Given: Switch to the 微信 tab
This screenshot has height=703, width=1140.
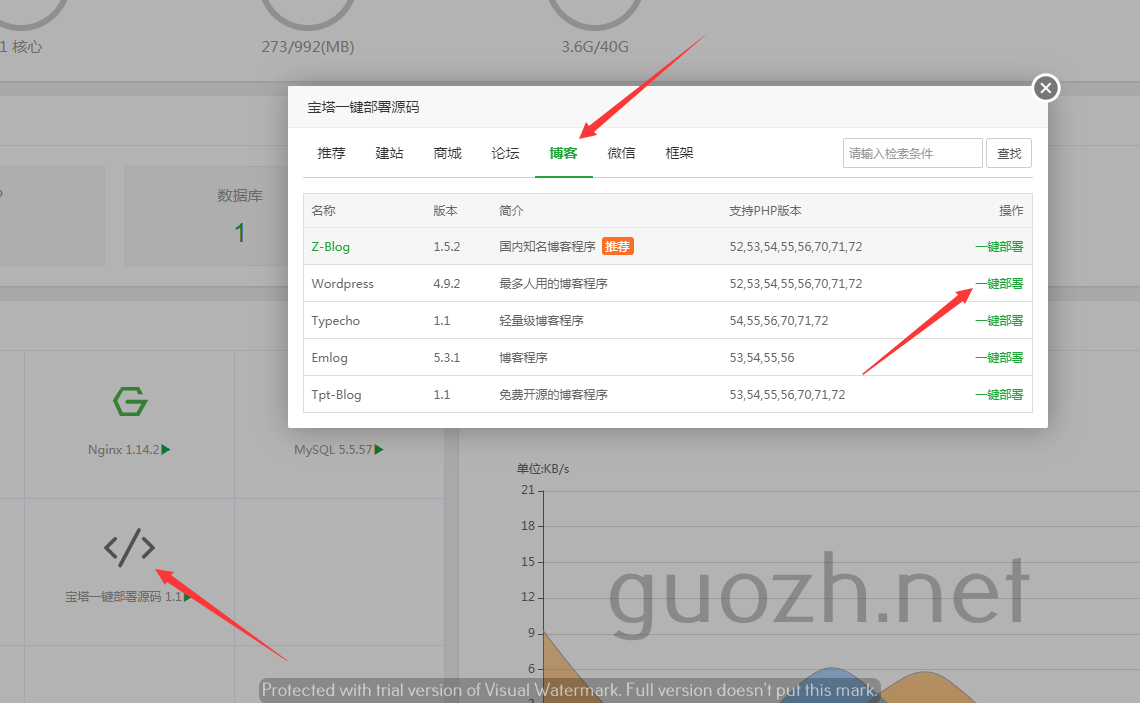Looking at the screenshot, I should tap(622, 153).
